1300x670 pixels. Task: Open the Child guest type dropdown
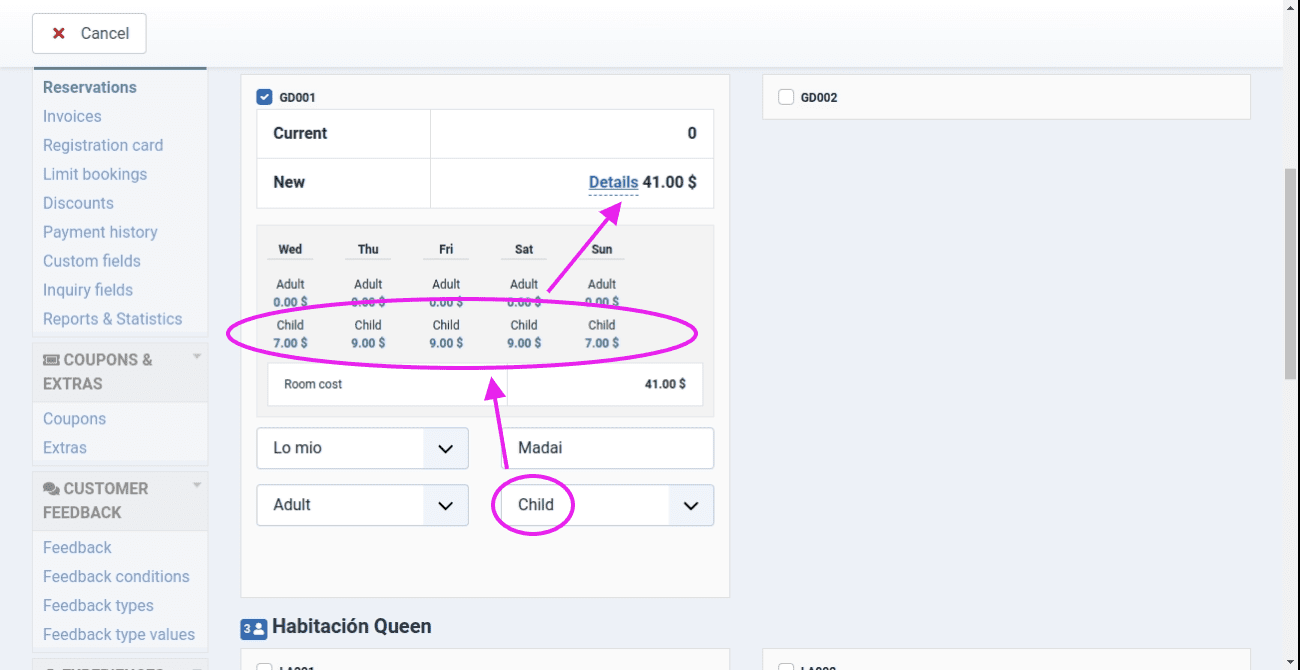tap(690, 506)
